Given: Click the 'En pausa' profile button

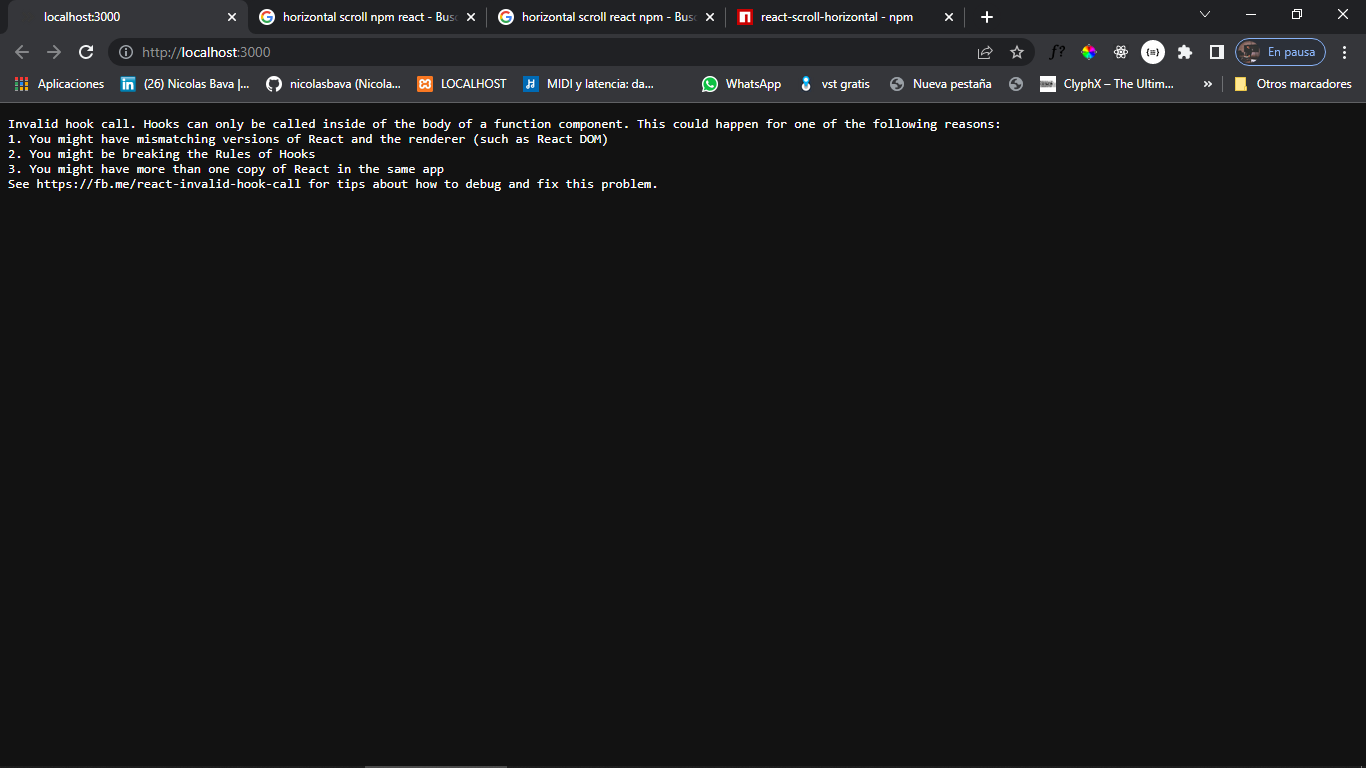Looking at the screenshot, I should click(1280, 52).
